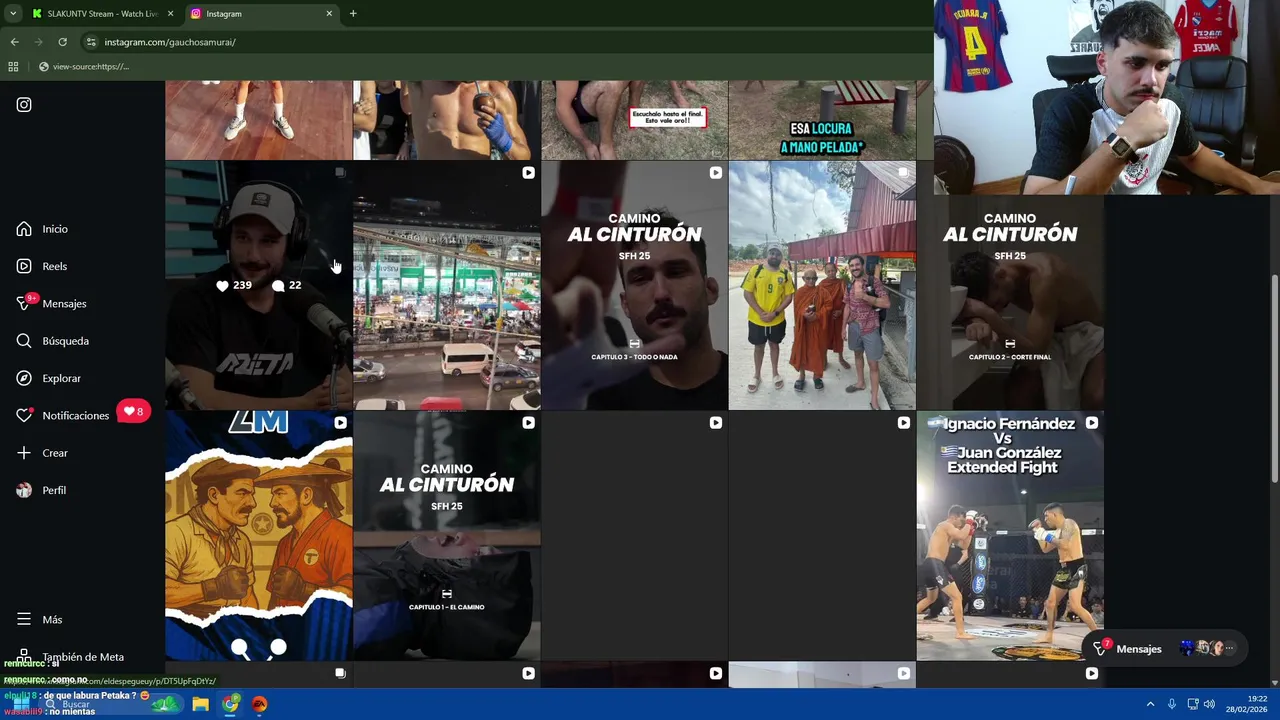Open a new browser tab
Viewport: 1280px width, 720px height.
[x=353, y=14]
